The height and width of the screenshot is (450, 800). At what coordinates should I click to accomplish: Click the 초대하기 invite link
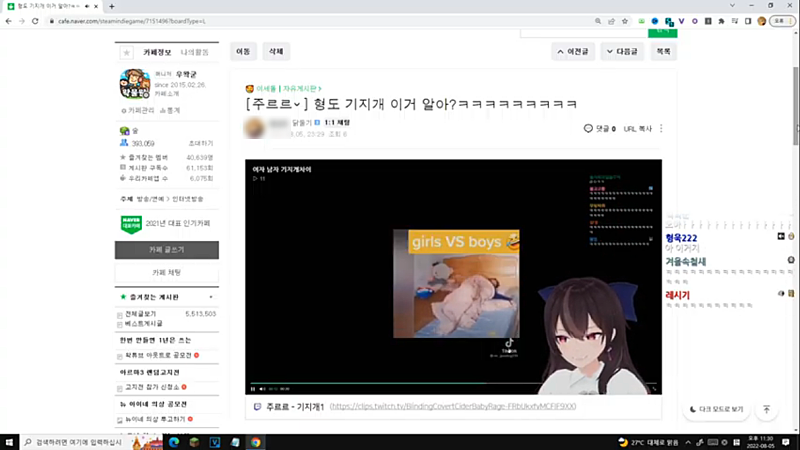(201, 143)
